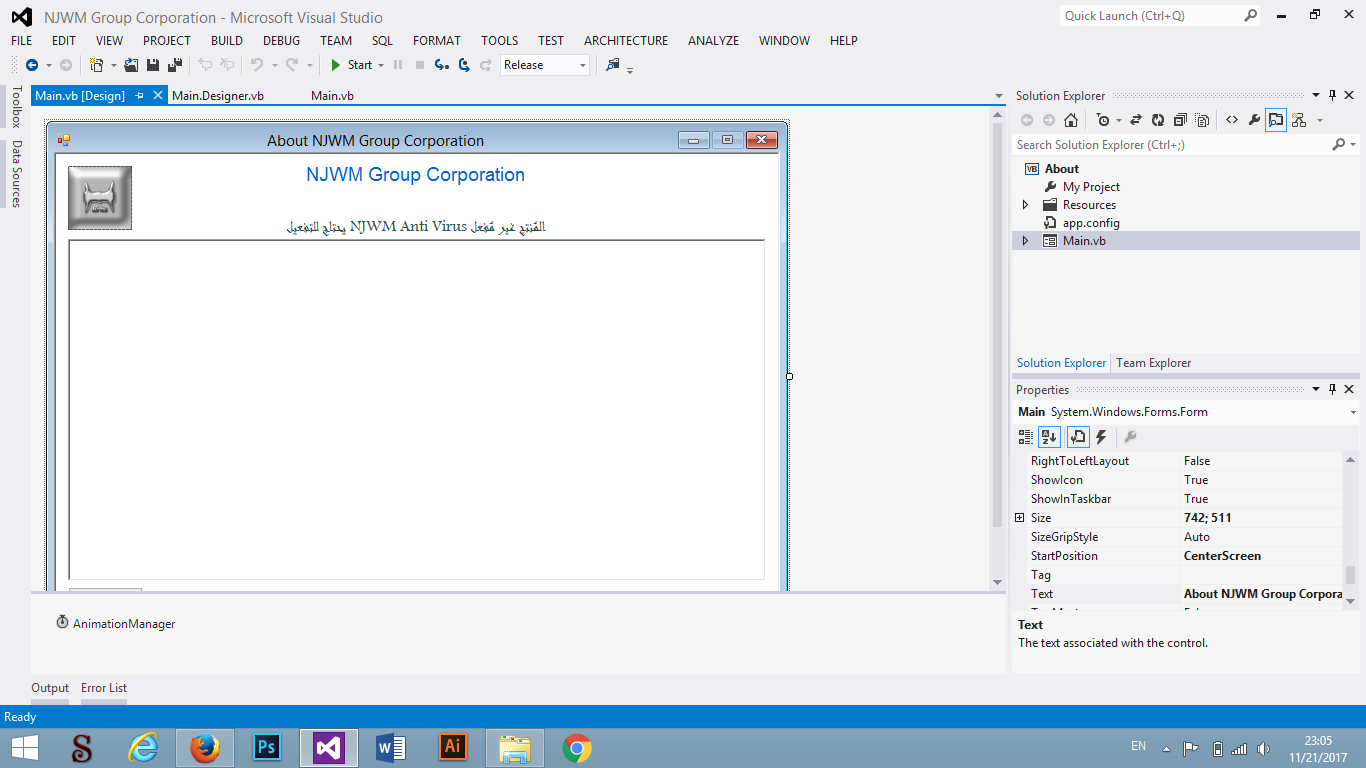Toggle Show All Files in Solution Explorer

point(1202,120)
